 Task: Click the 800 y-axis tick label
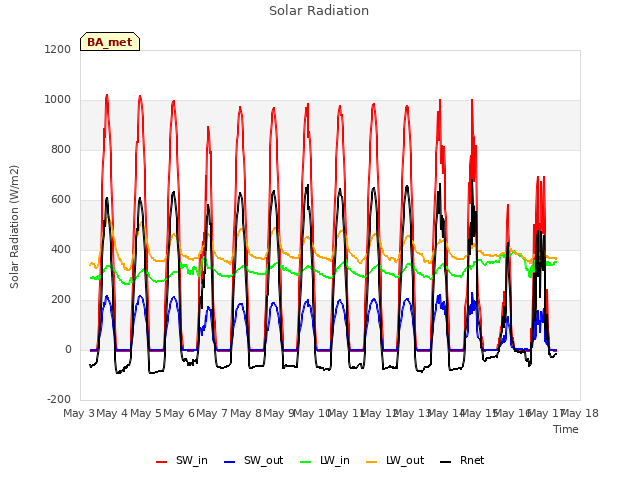tap(61, 149)
